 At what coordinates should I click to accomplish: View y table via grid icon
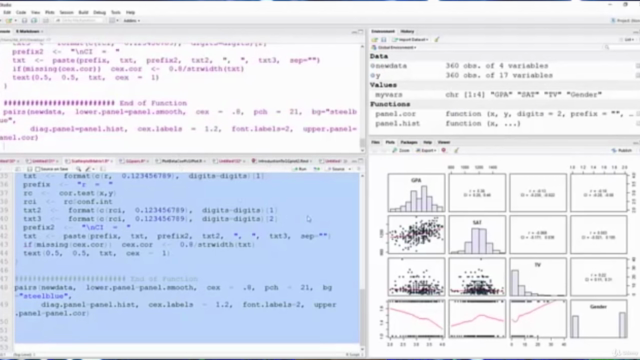click(x=638, y=76)
